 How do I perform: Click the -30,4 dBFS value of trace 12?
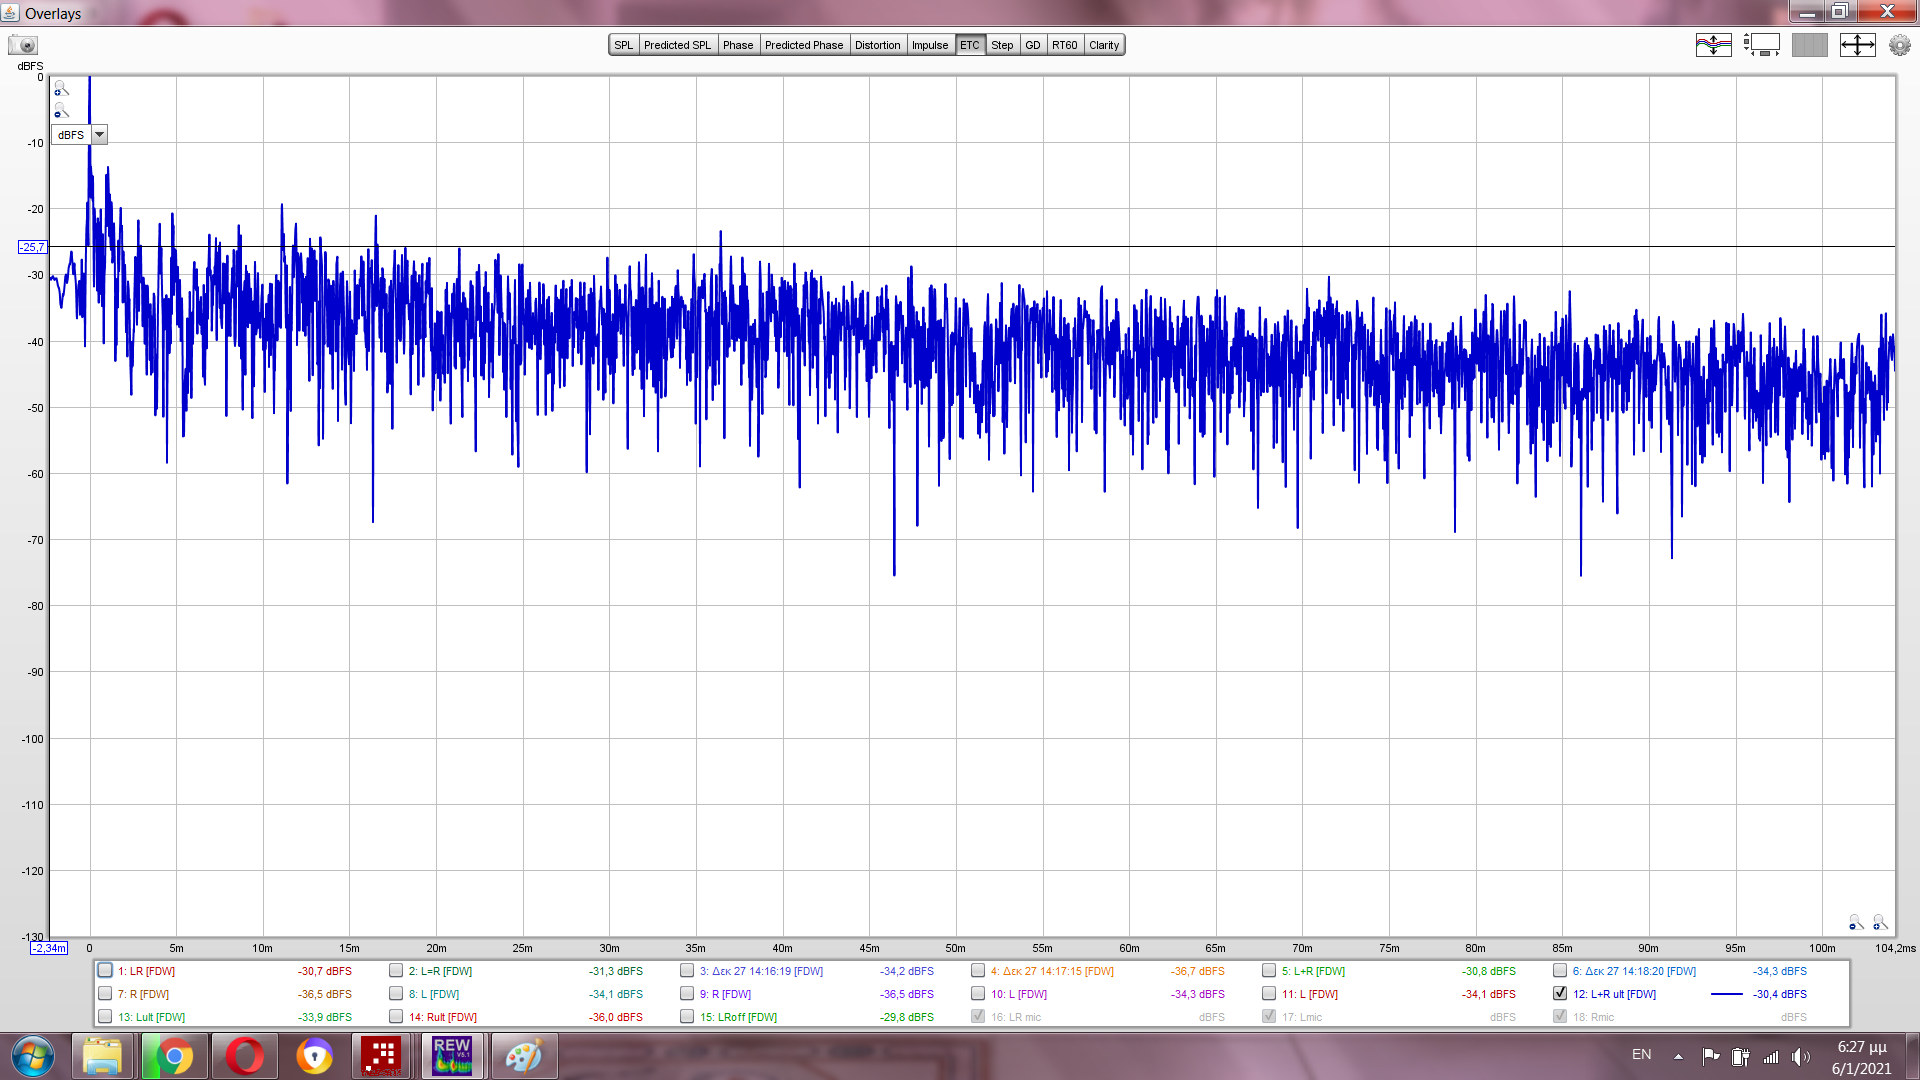click(1780, 994)
